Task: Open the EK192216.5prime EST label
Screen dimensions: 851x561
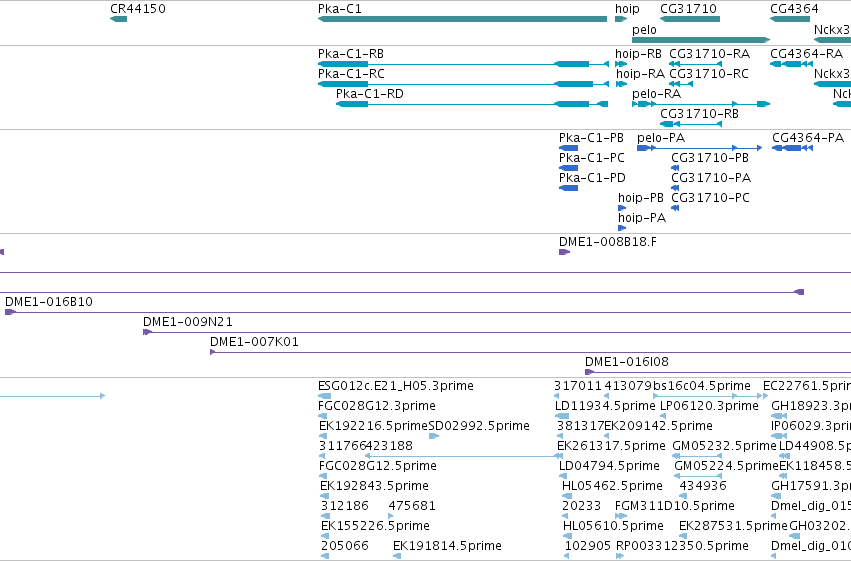Action: [x=373, y=426]
